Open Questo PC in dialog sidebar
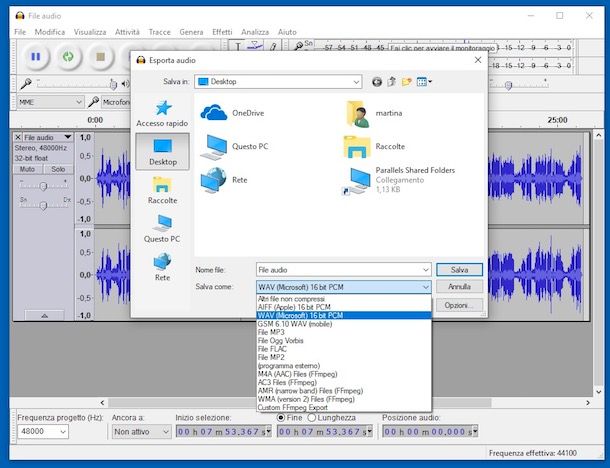Viewport: 610px width, 468px height. pyautogui.click(x=162, y=229)
